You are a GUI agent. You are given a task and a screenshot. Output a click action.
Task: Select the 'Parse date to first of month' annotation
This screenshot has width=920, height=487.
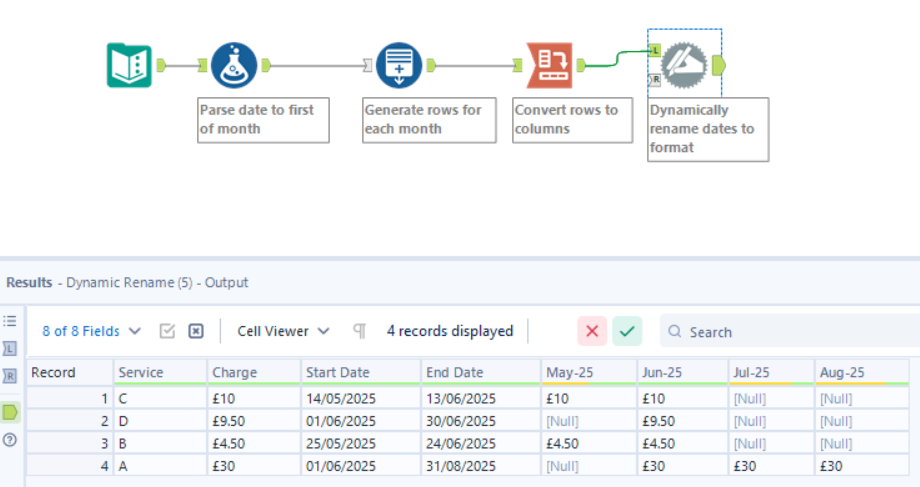pos(263,120)
